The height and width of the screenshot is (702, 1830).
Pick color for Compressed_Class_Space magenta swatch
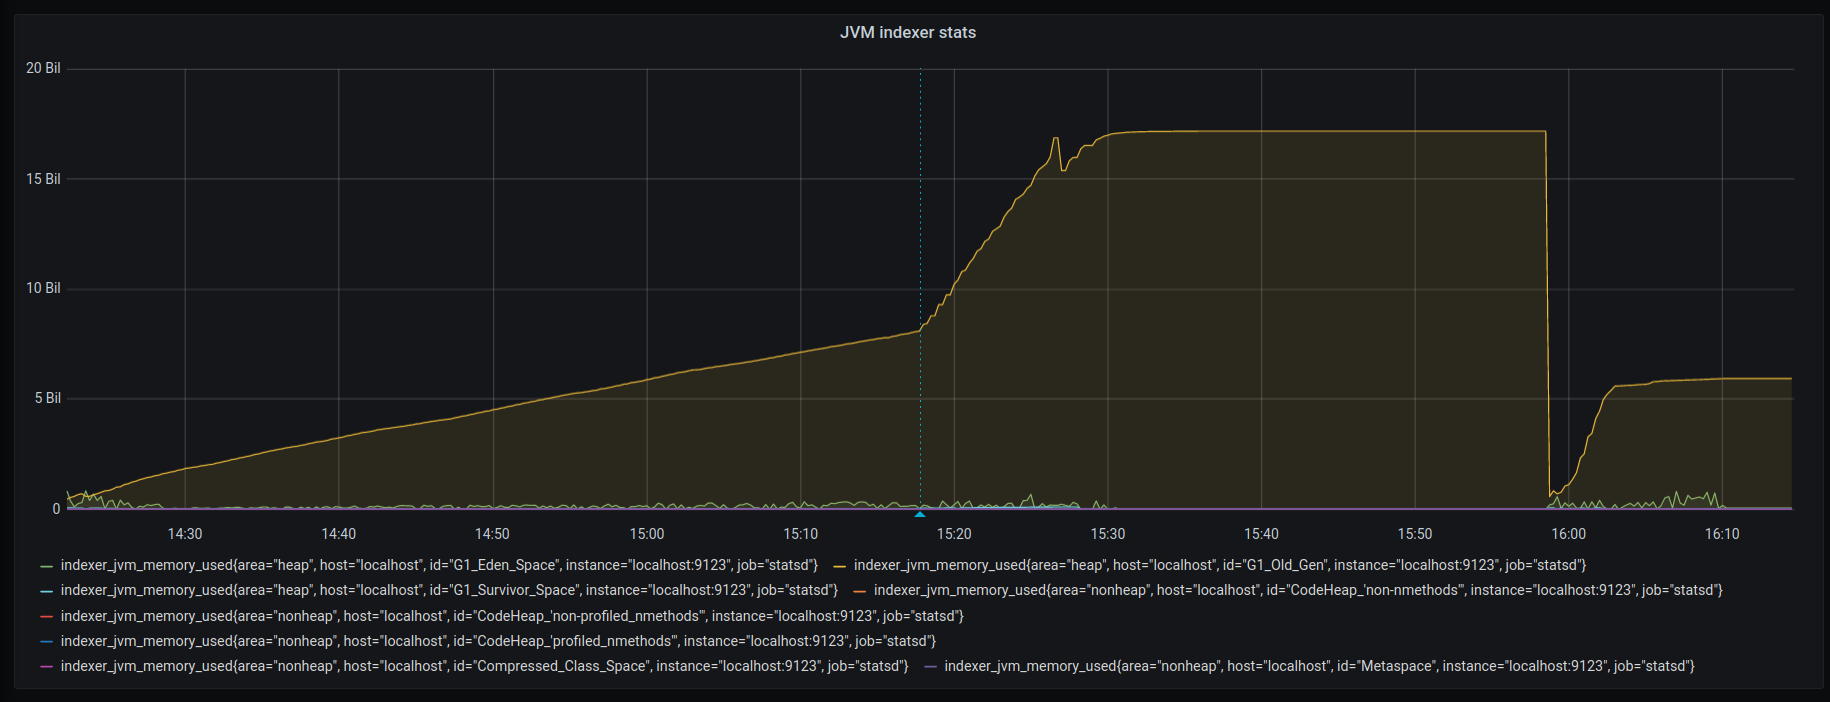pos(46,667)
